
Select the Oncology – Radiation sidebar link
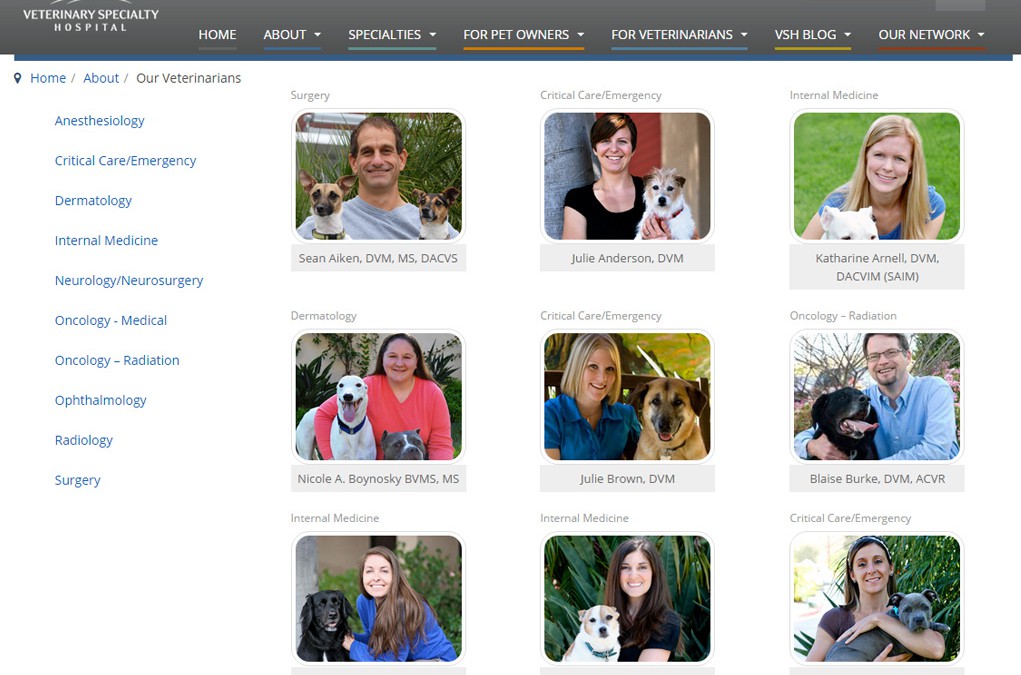click(x=117, y=361)
